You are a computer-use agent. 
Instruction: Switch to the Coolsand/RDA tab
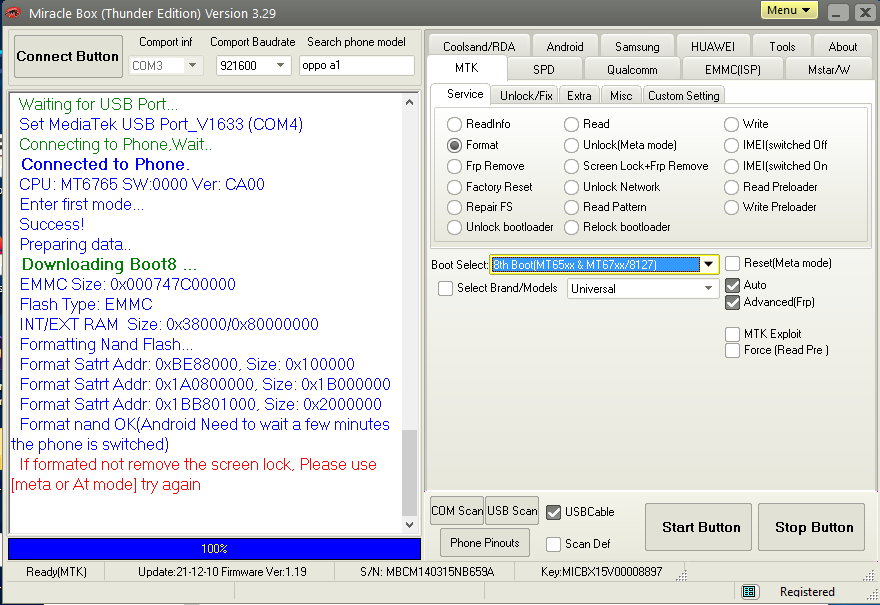(479, 47)
